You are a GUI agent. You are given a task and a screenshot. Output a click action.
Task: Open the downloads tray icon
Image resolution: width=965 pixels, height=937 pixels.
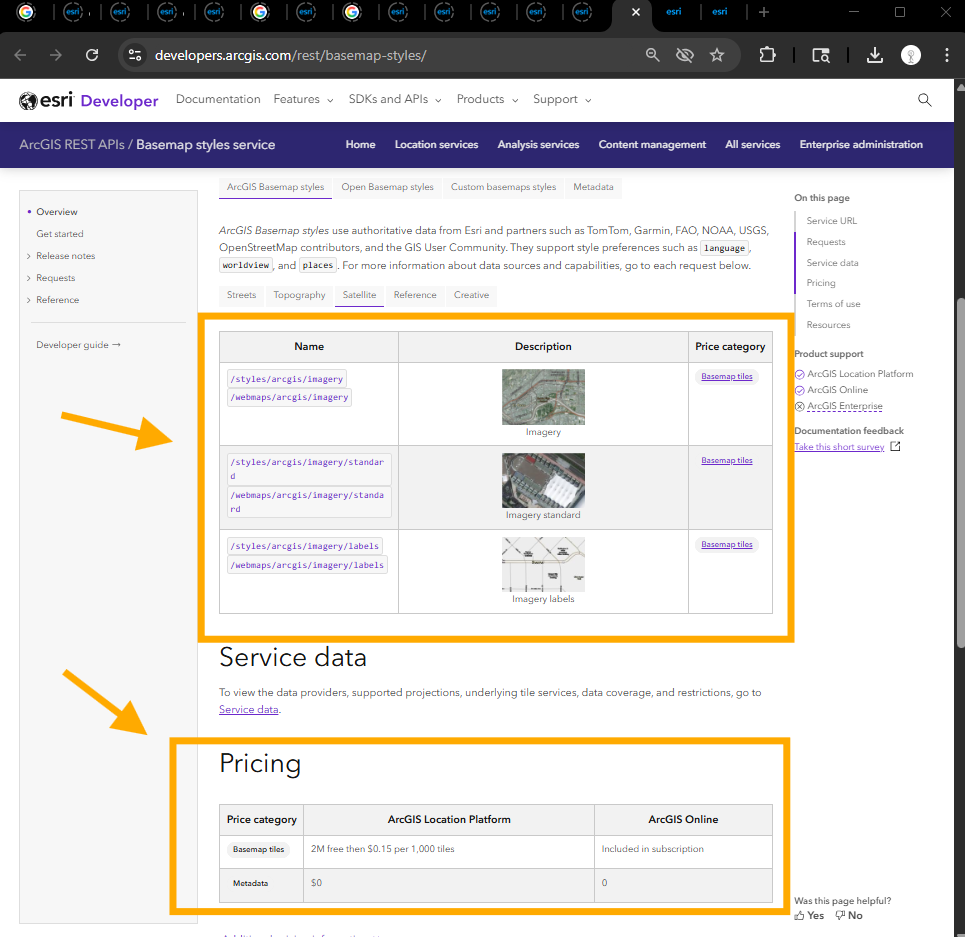[875, 55]
